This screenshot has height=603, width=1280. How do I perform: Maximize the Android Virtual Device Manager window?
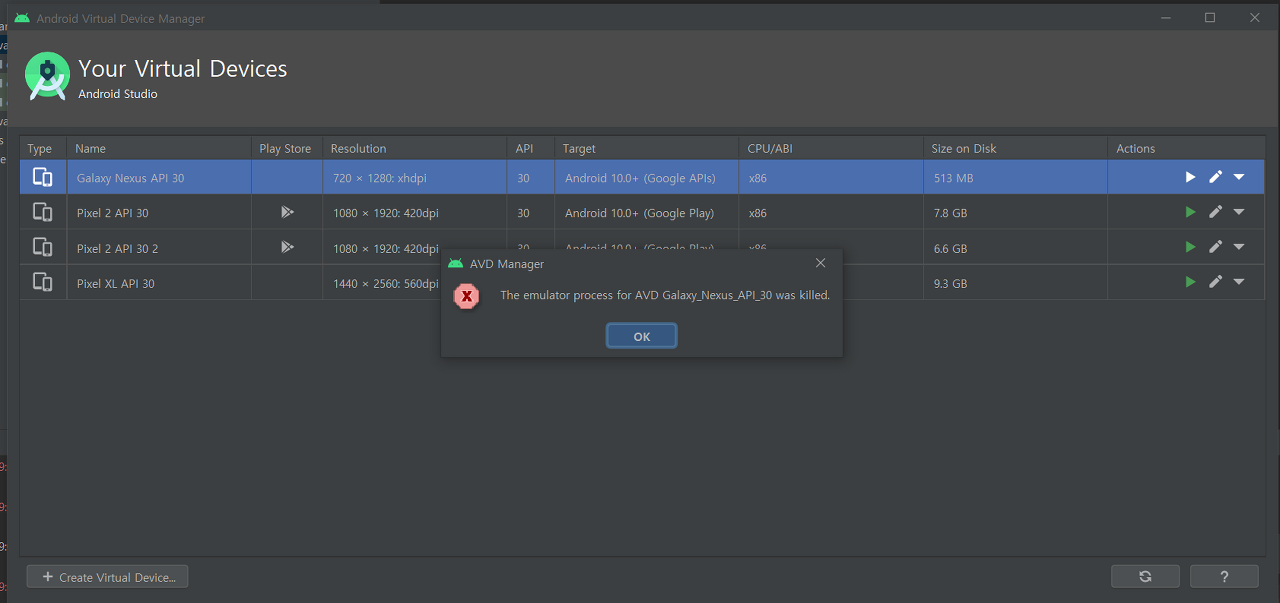1210,17
